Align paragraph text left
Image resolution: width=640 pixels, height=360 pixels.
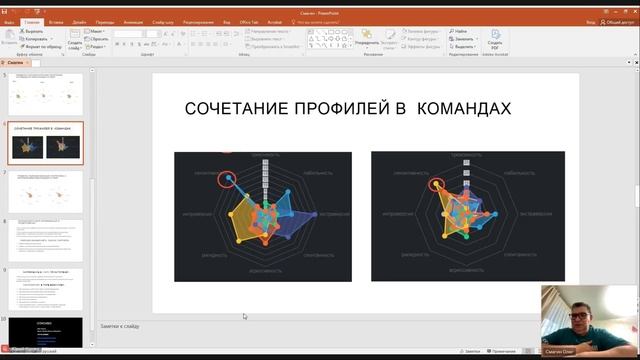(x=193, y=44)
